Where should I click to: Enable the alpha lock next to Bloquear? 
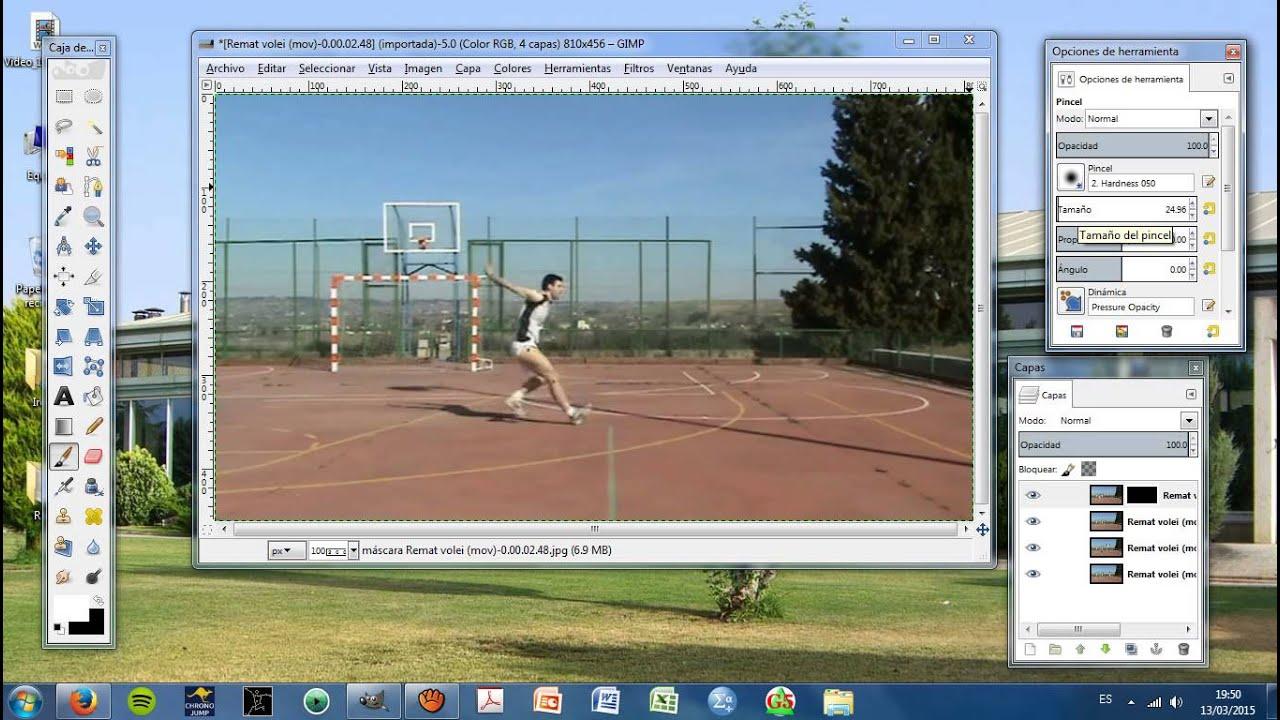(1089, 469)
